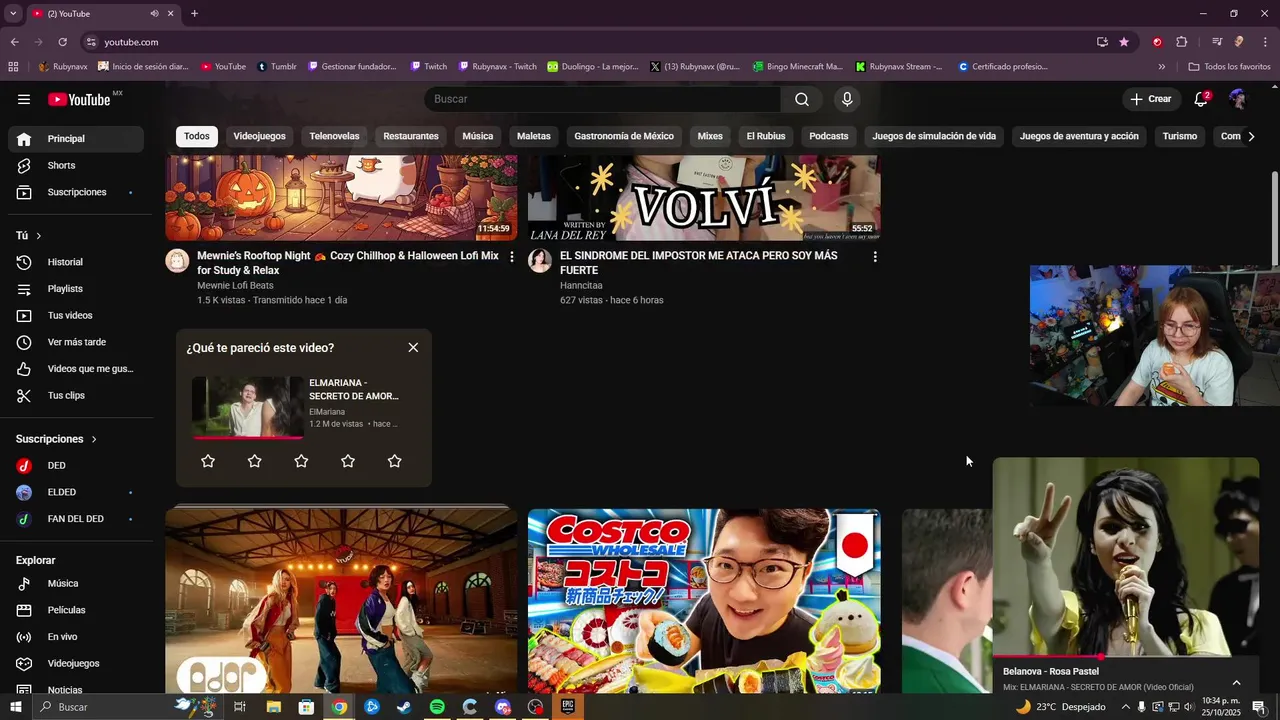Rate the video three stars

(x=301, y=461)
